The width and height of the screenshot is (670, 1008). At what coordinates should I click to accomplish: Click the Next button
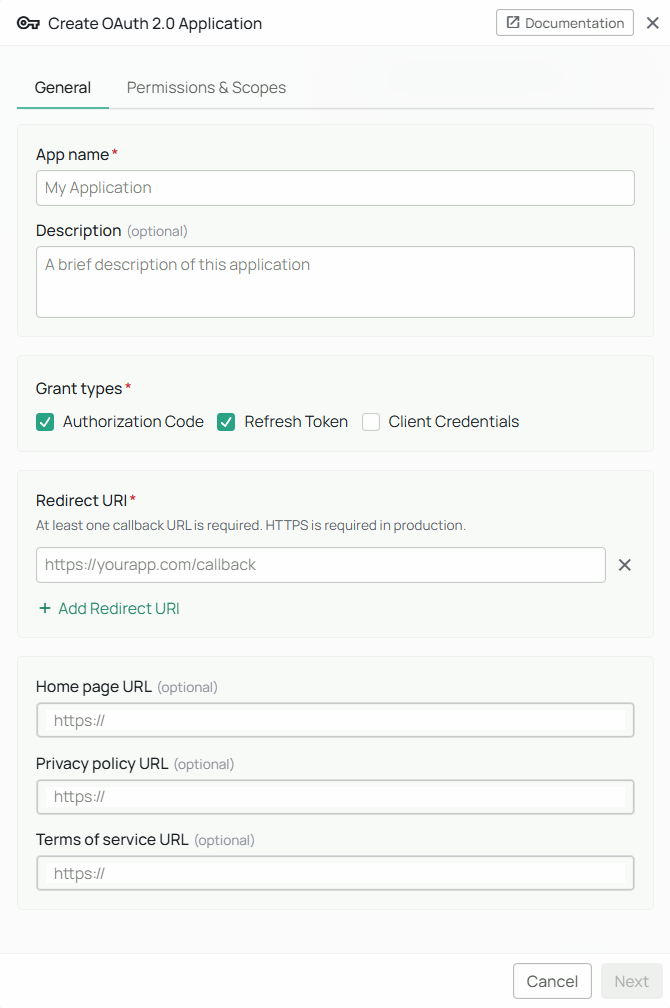click(631, 981)
